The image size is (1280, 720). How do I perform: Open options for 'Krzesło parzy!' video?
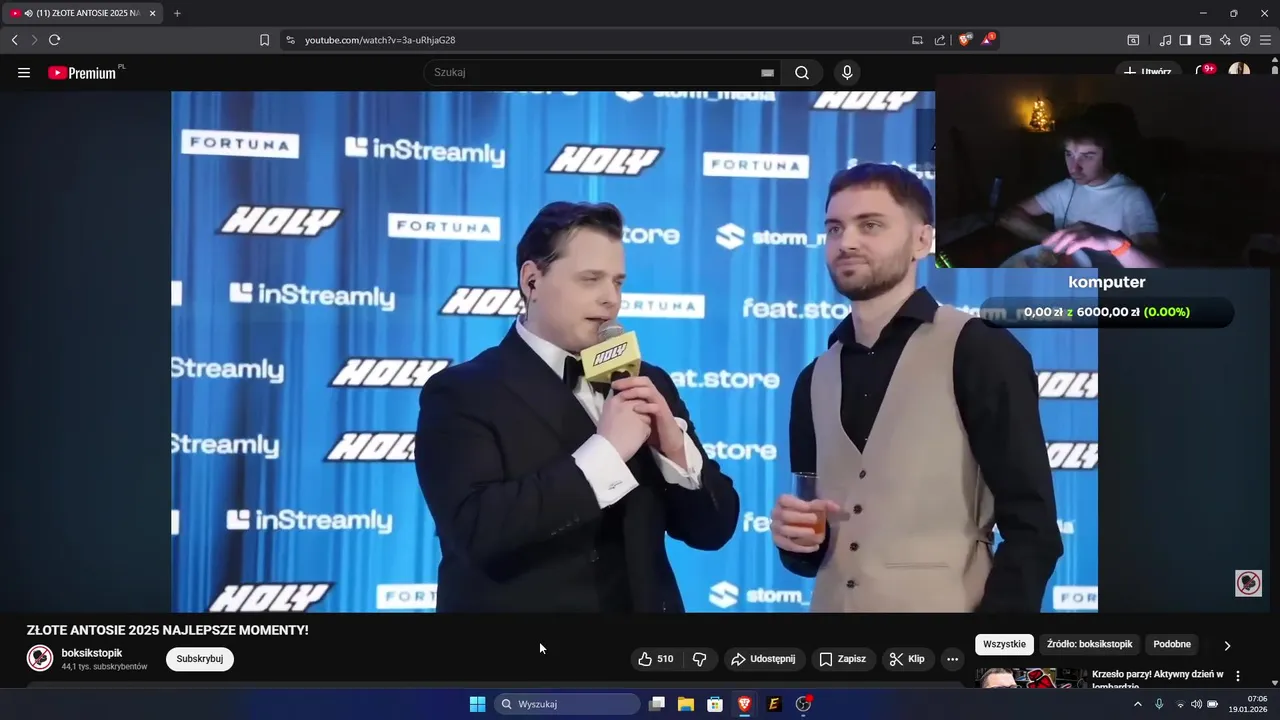1238,676
